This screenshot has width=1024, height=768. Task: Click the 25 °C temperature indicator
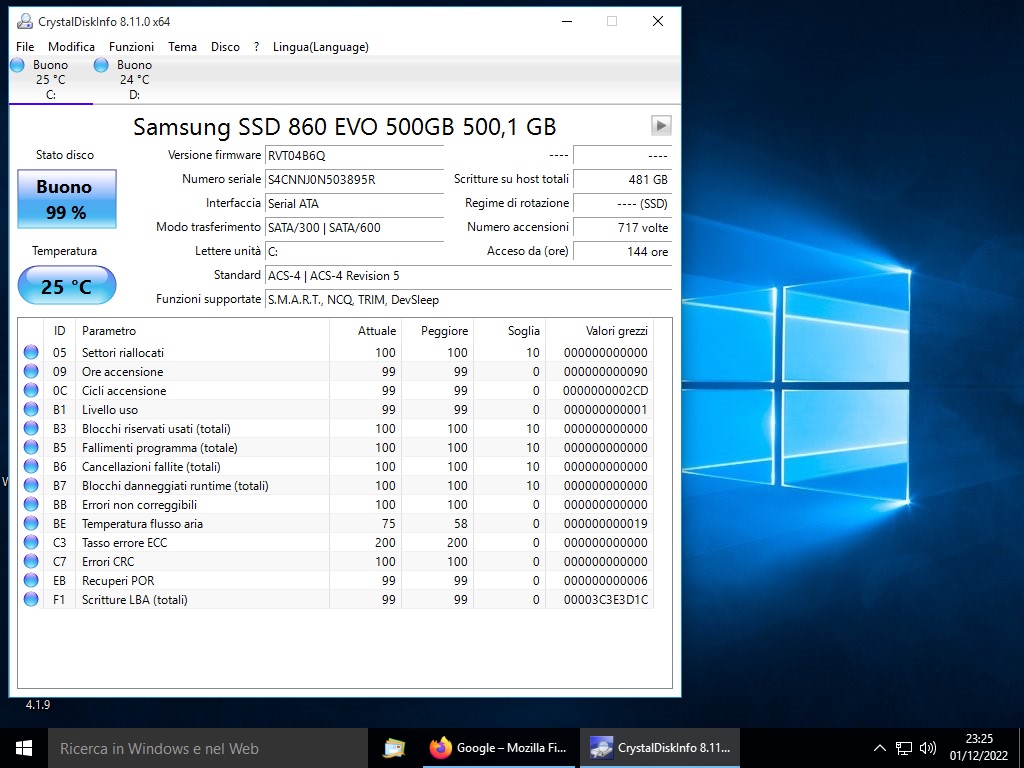pyautogui.click(x=67, y=286)
